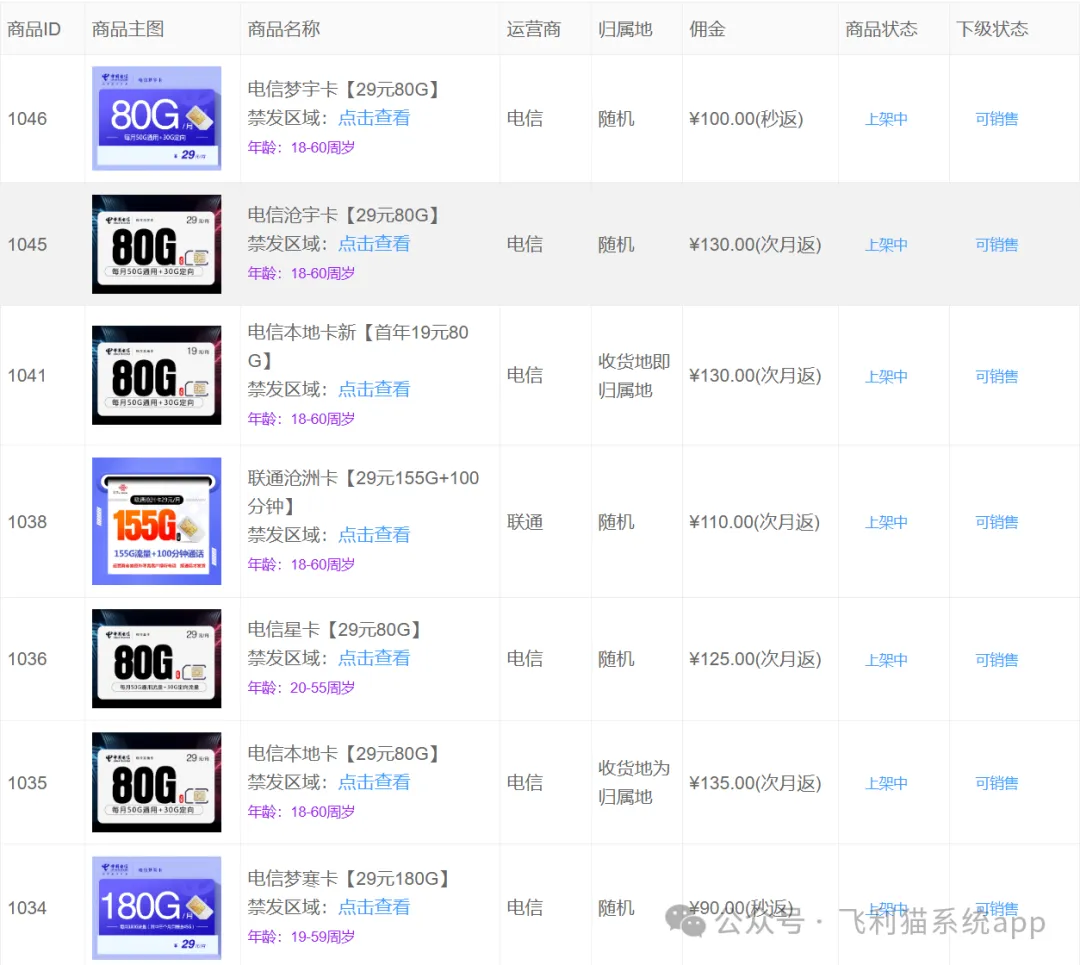Screen dimensions: 1080x965
Task: Click 上架中 in the 电信本地卡新 row
Action: pyautogui.click(x=886, y=377)
